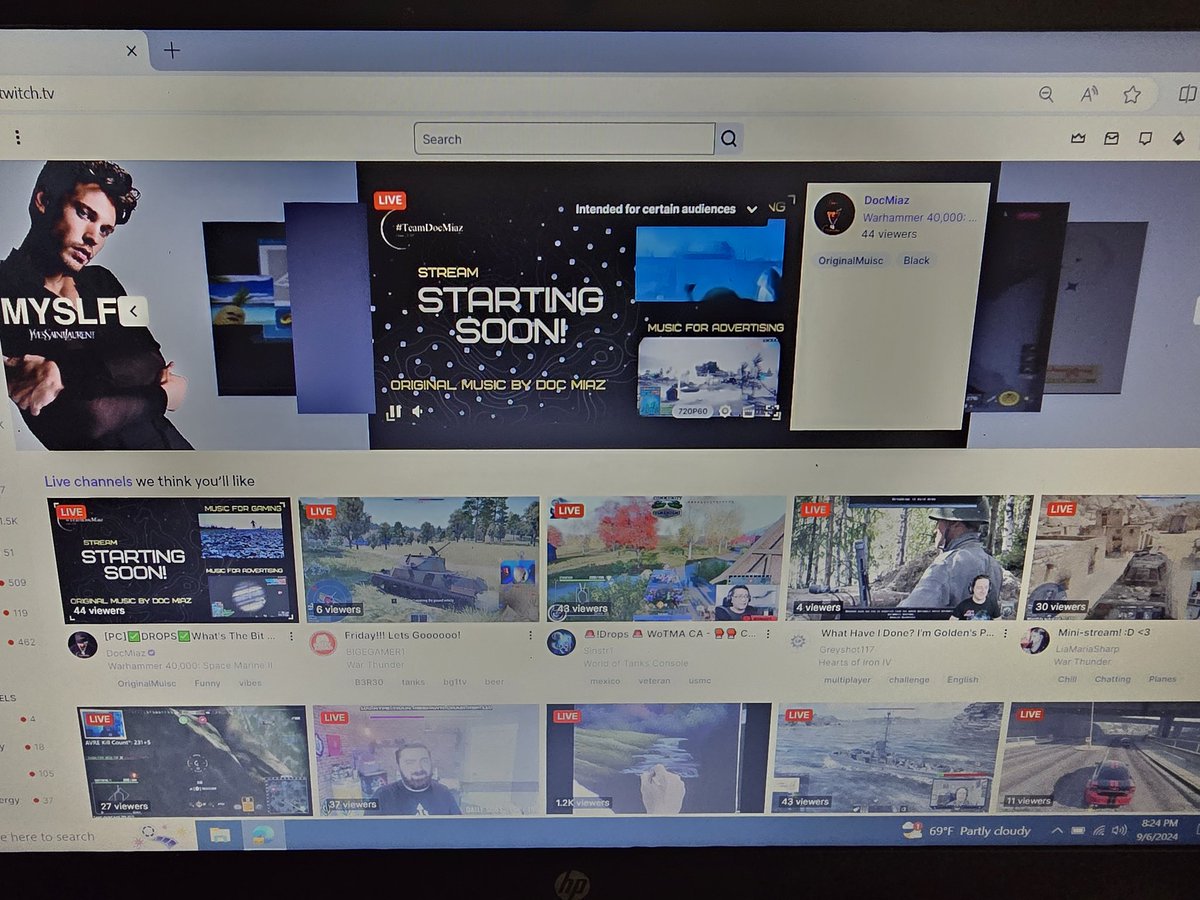Open stream title Friday!!! Lets Goooooo!

(x=402, y=635)
